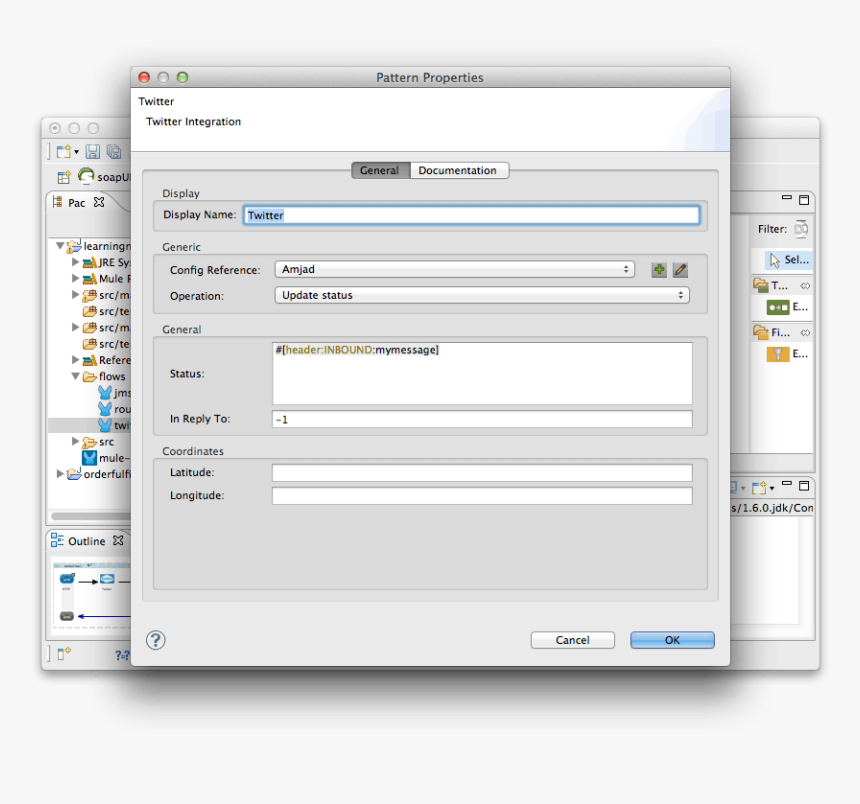Viewport: 860px width, 804px height.
Task: Click the Select tool in palette
Action: pos(789,260)
